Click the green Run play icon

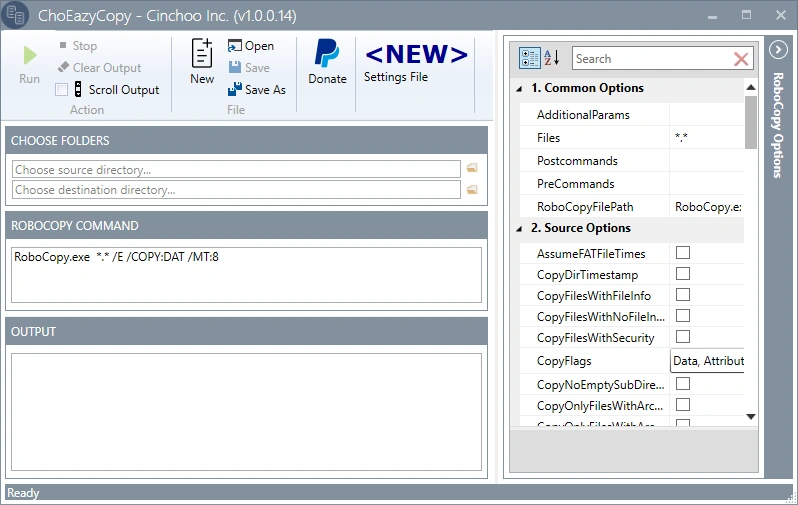point(30,55)
